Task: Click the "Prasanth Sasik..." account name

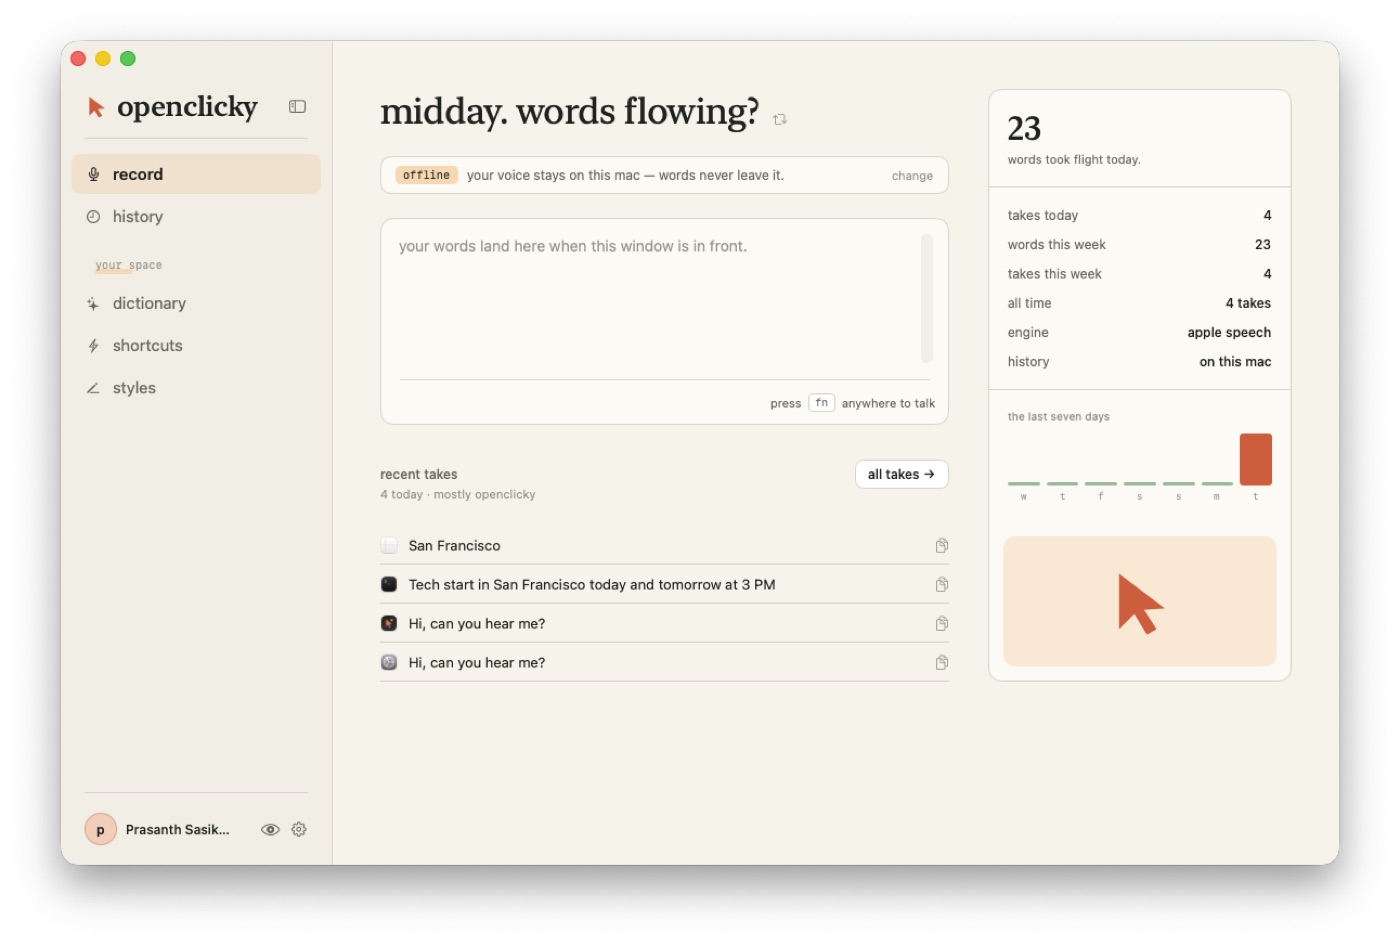Action: coord(178,830)
